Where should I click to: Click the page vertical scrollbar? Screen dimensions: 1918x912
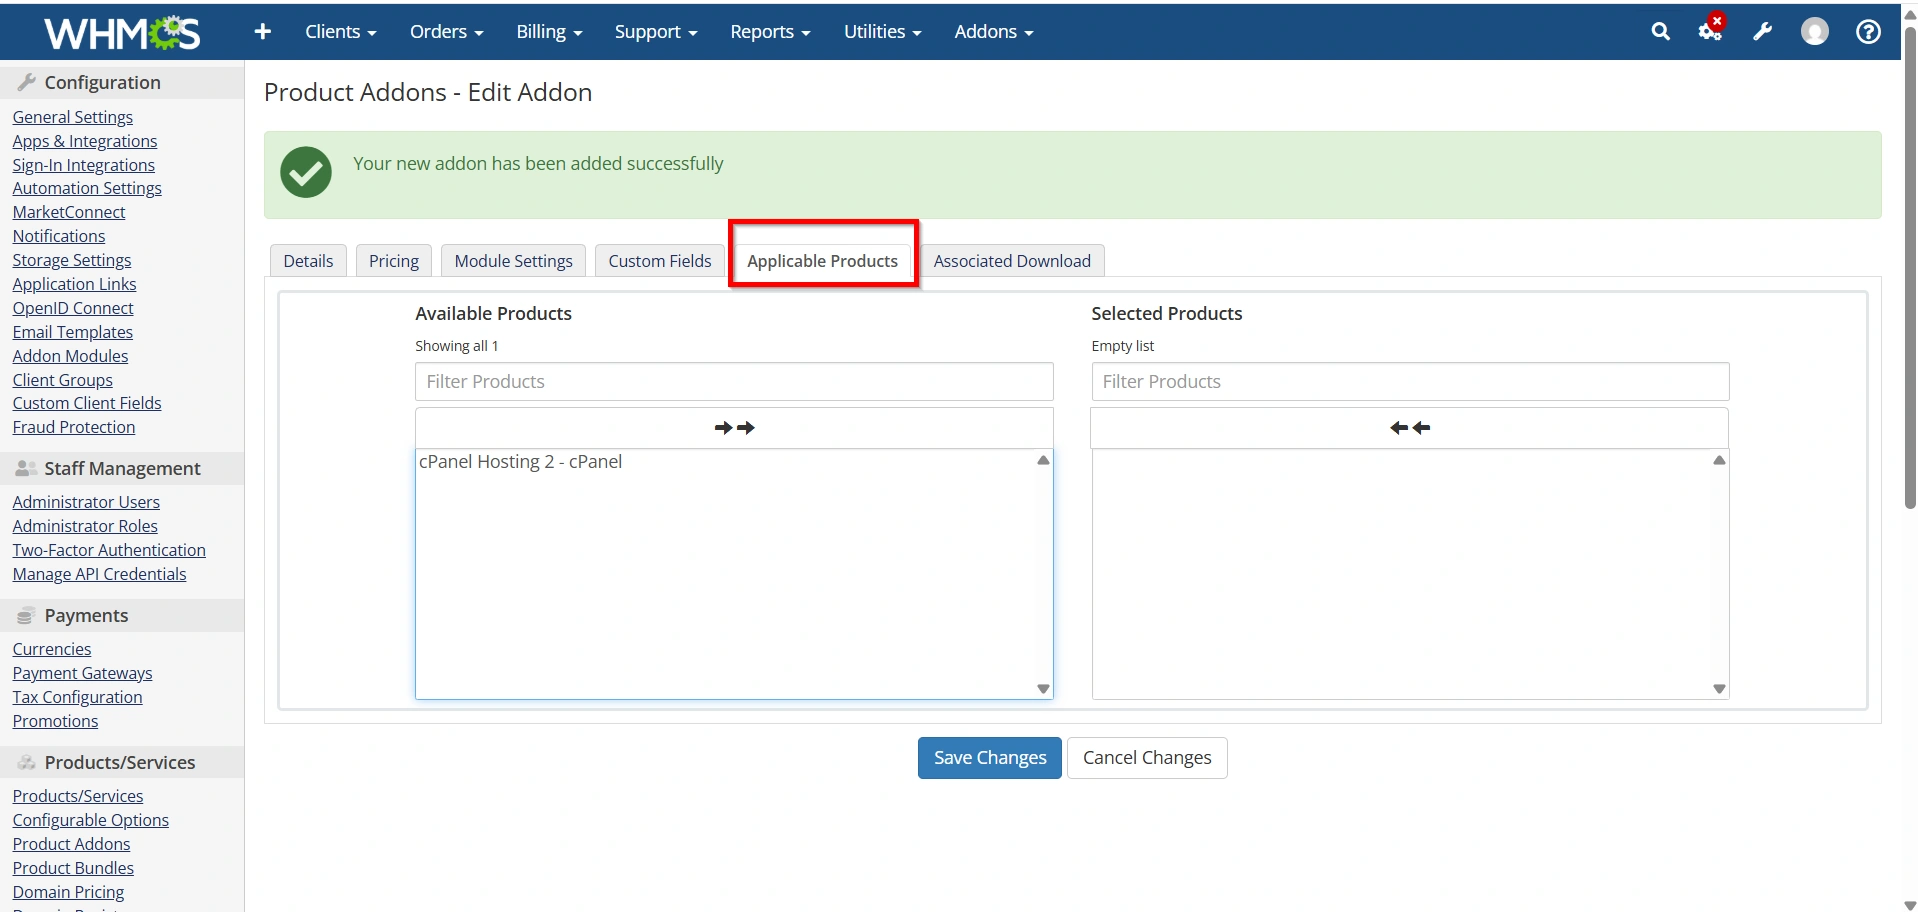1909,266
